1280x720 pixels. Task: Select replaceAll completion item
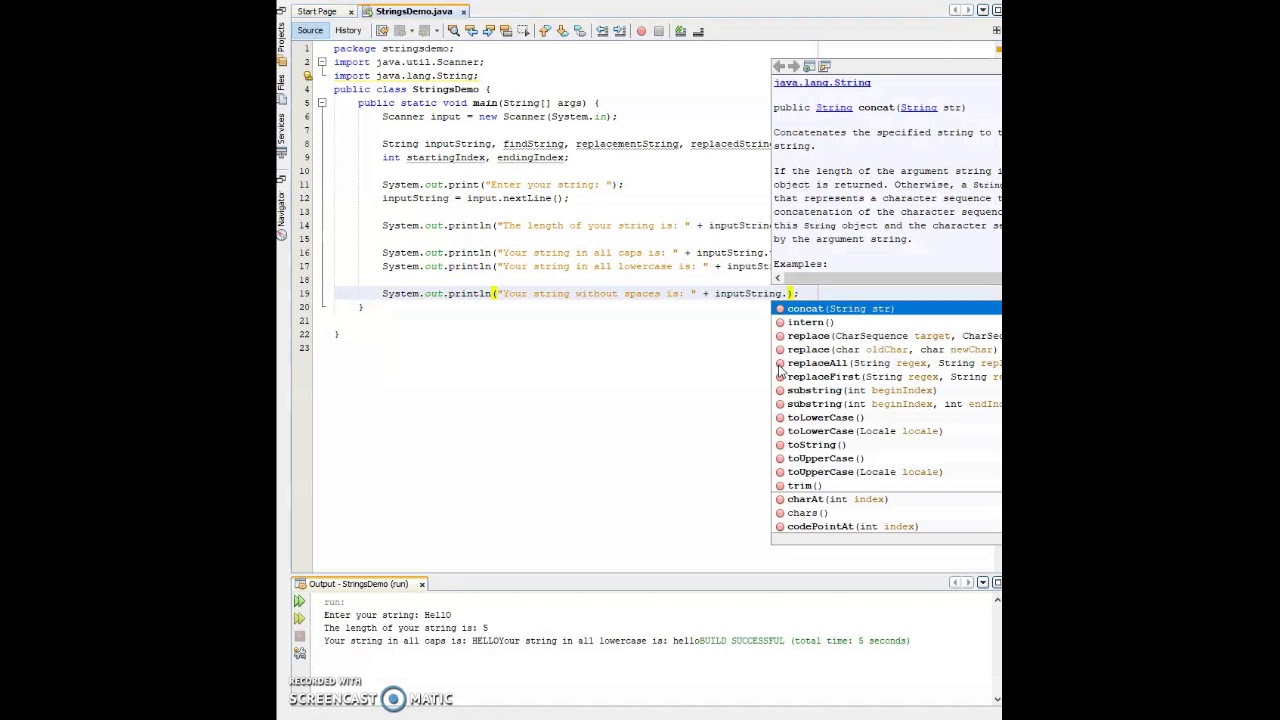pyautogui.click(x=886, y=363)
